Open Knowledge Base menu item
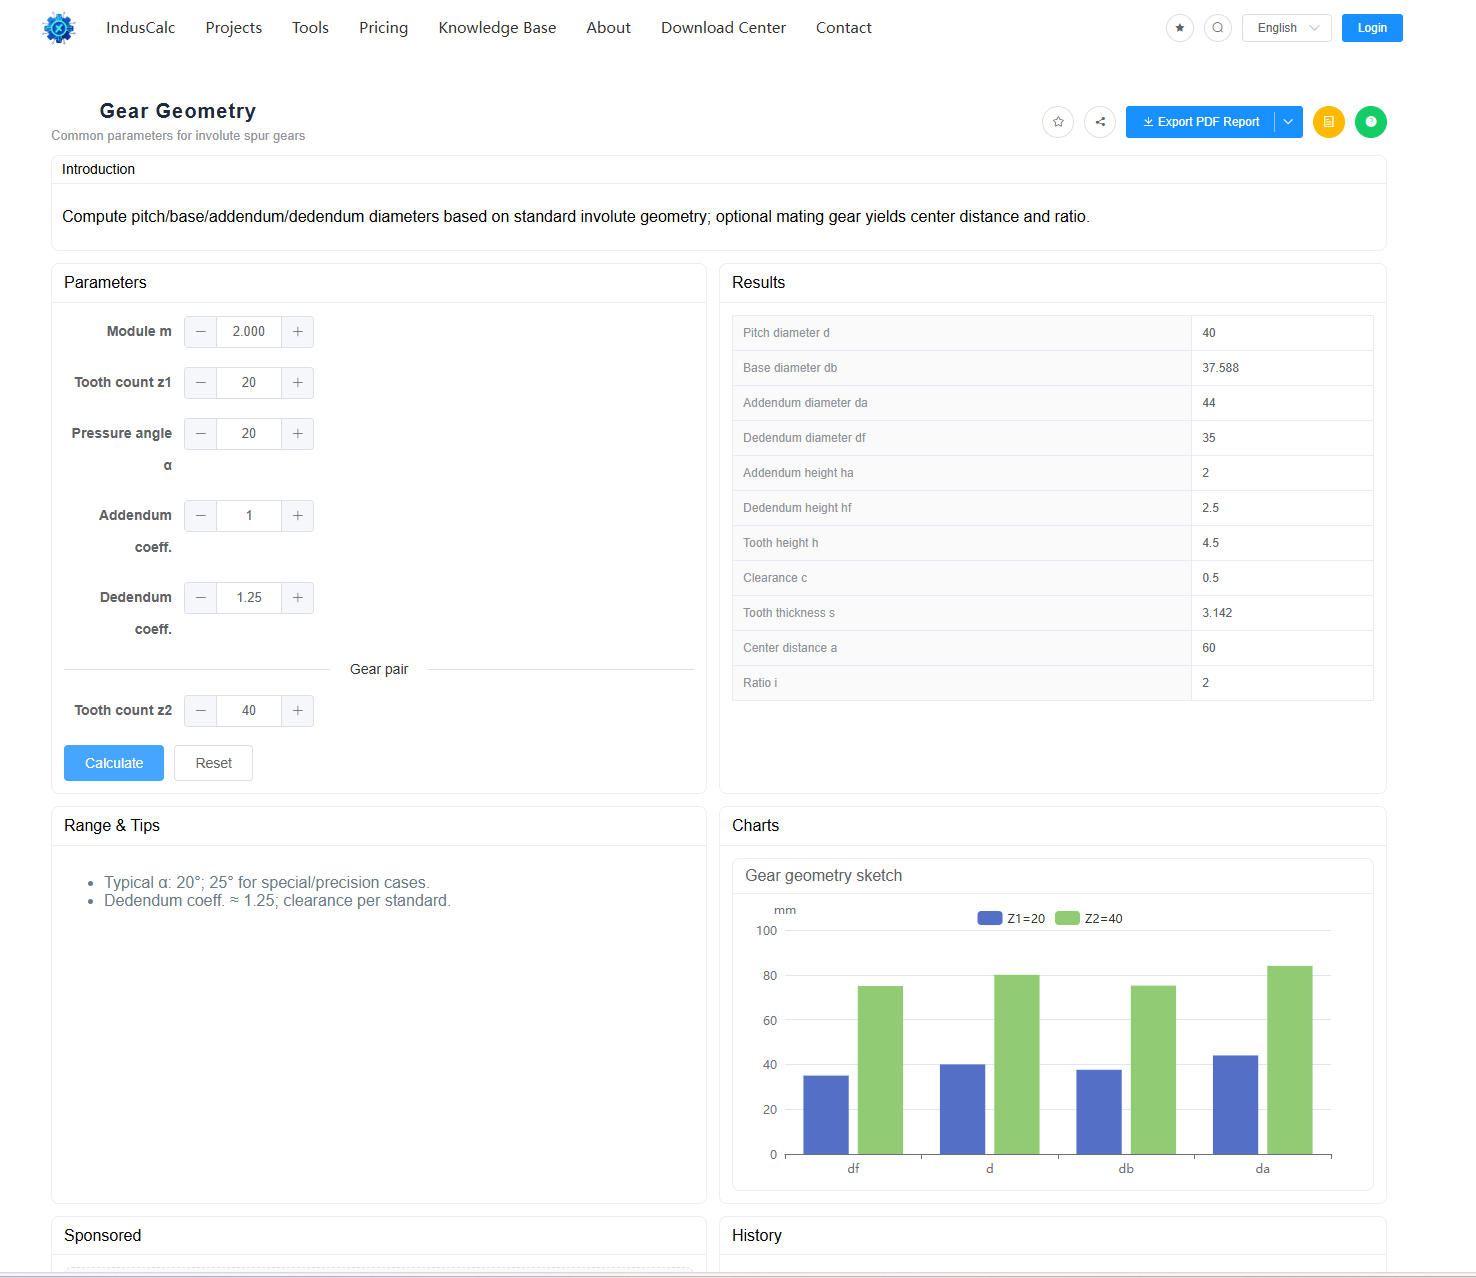Image resolution: width=1476 pixels, height=1278 pixels. point(497,28)
